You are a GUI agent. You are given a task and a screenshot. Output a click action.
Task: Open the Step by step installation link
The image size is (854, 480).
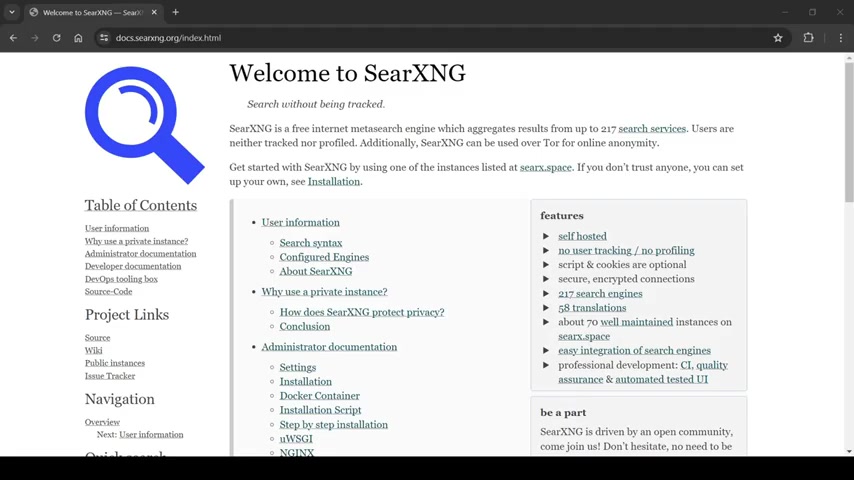pos(334,424)
